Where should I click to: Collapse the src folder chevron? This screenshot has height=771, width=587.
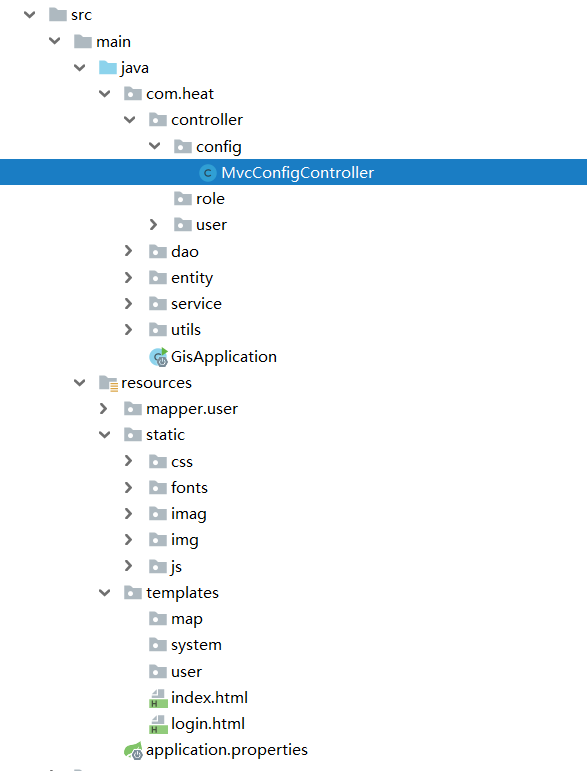pyautogui.click(x=29, y=14)
